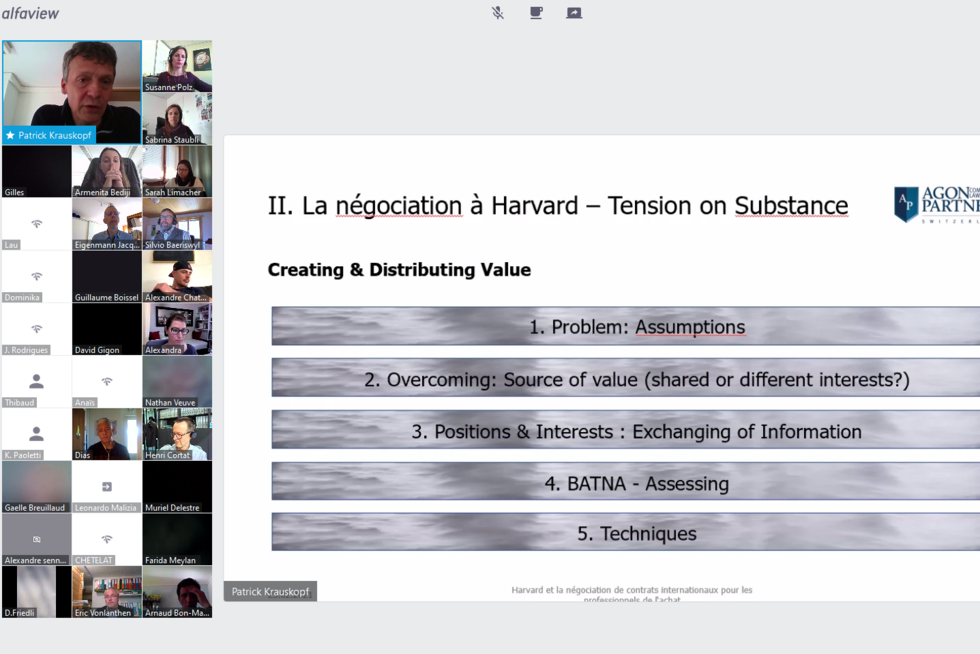Image resolution: width=980 pixels, height=654 pixels.
Task: Select Eric Vonlanthen's video tile
Action: click(107, 591)
